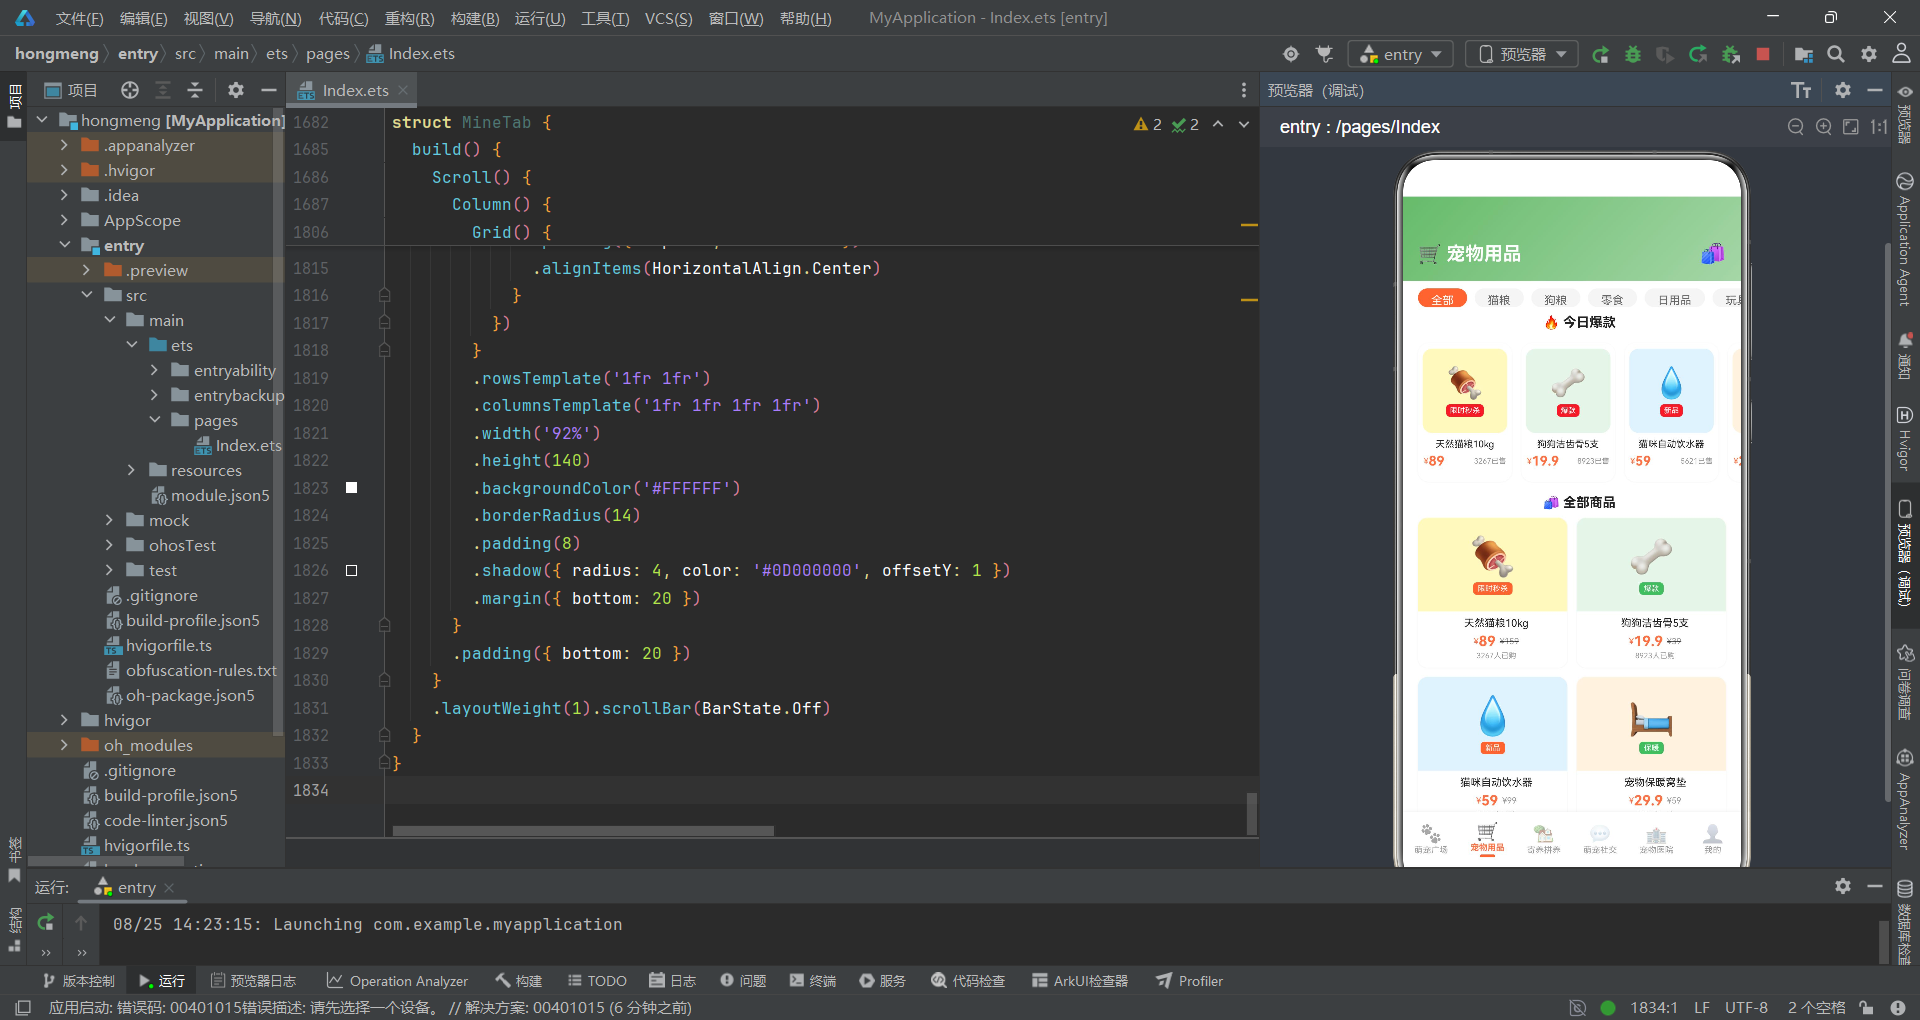Open the ArkUI检查器 tab
Viewport: 1920px width, 1020px height.
point(1080,981)
